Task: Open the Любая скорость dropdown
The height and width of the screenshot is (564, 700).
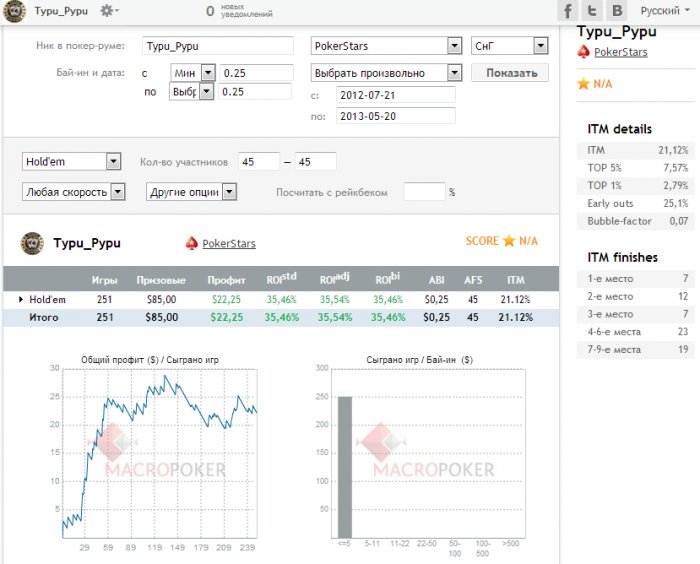Action: click(73, 192)
